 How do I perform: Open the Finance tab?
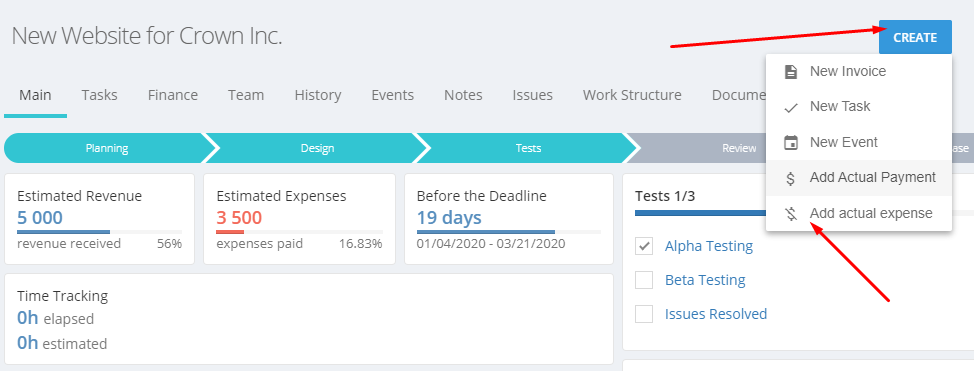tap(173, 95)
